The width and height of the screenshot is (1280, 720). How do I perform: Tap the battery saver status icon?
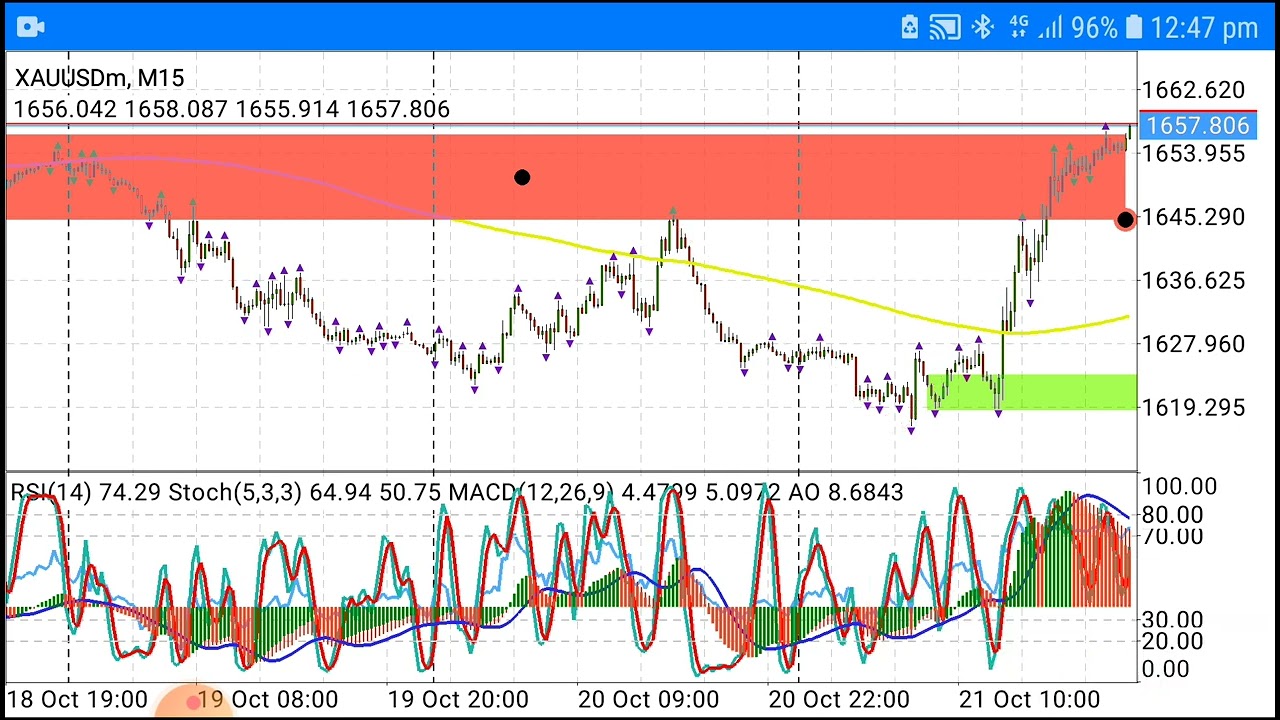pos(909,27)
